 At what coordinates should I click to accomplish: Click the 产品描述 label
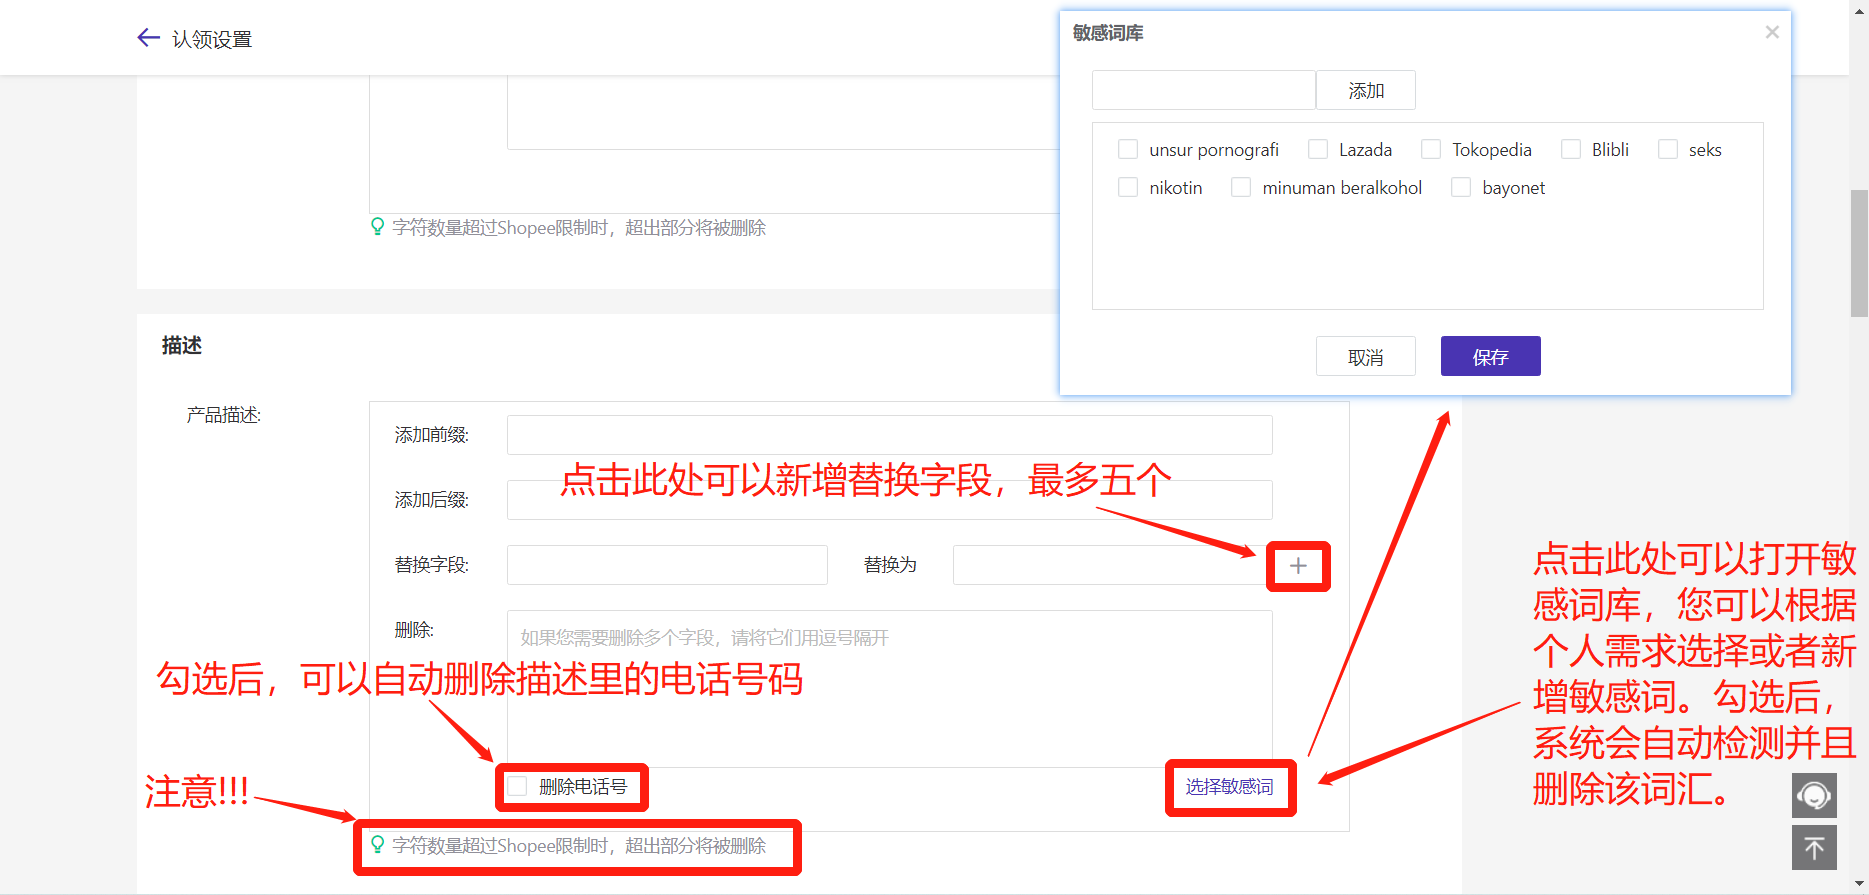click(224, 415)
